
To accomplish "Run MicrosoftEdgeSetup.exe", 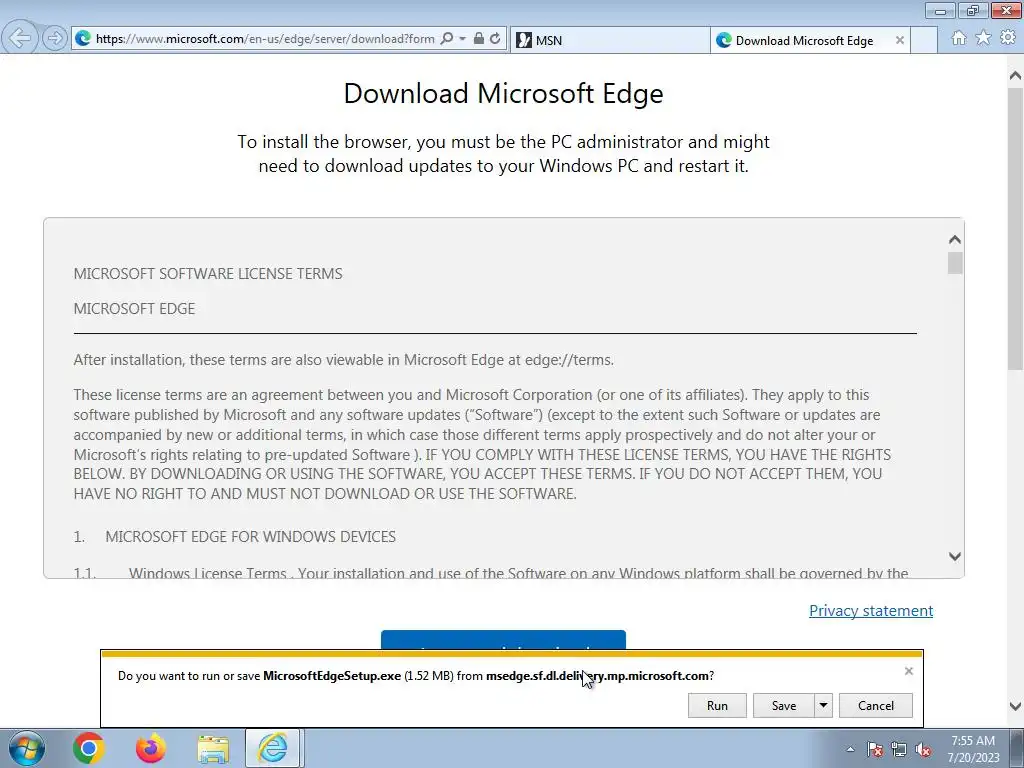I will click(717, 705).
